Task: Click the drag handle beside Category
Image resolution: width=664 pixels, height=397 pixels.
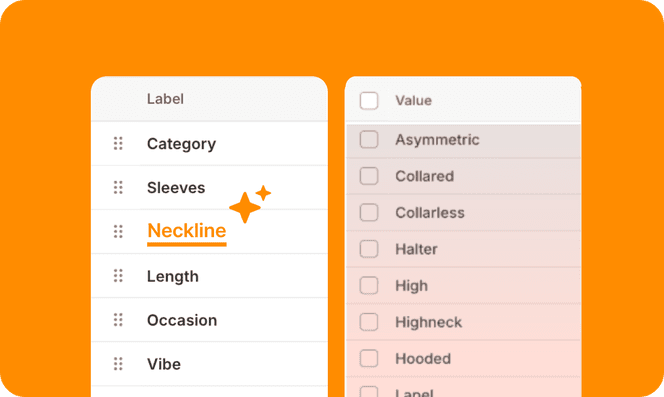Action: [118, 144]
